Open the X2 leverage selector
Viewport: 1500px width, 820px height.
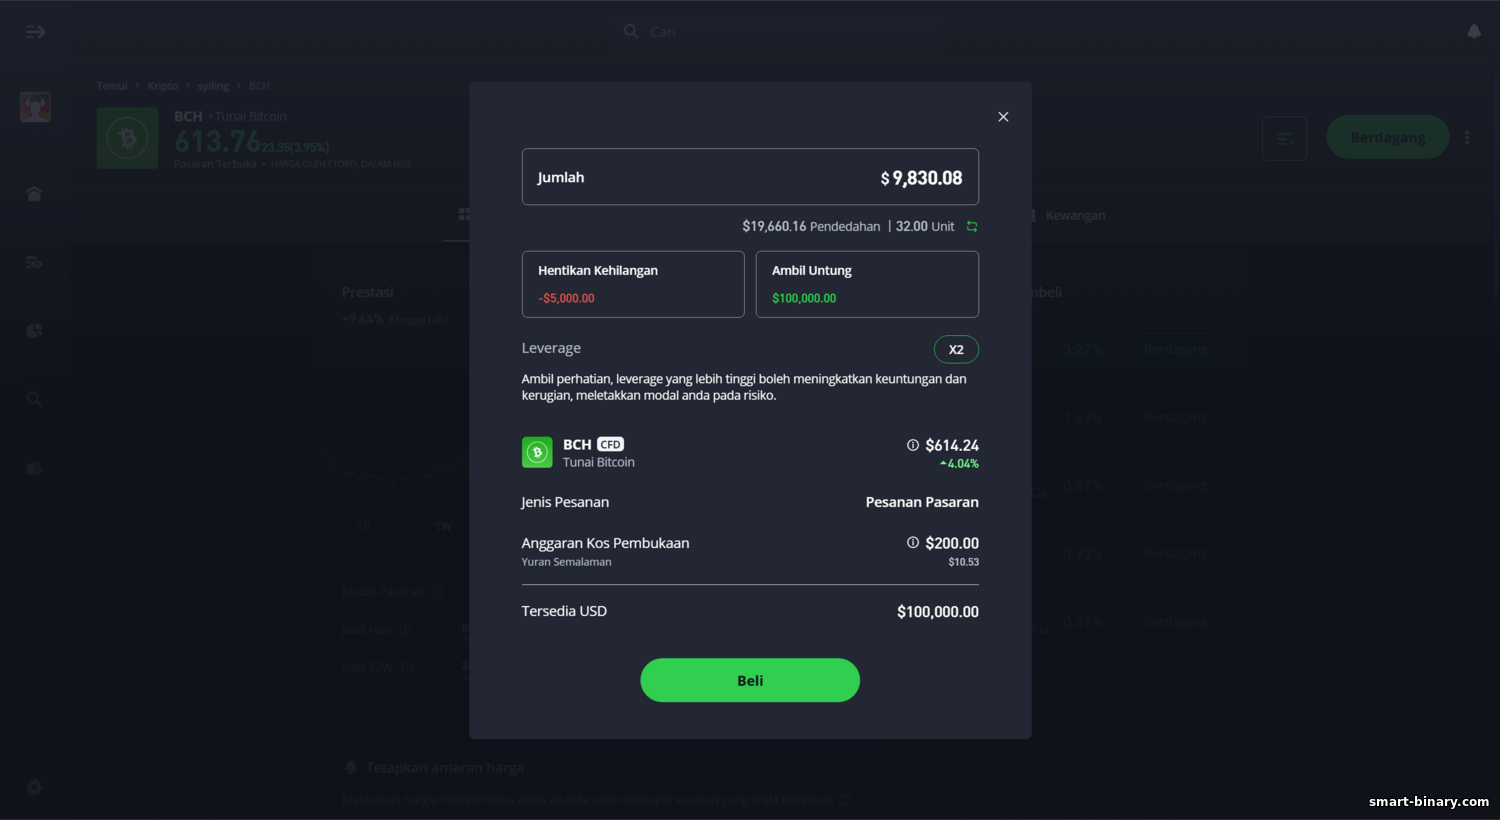956,349
